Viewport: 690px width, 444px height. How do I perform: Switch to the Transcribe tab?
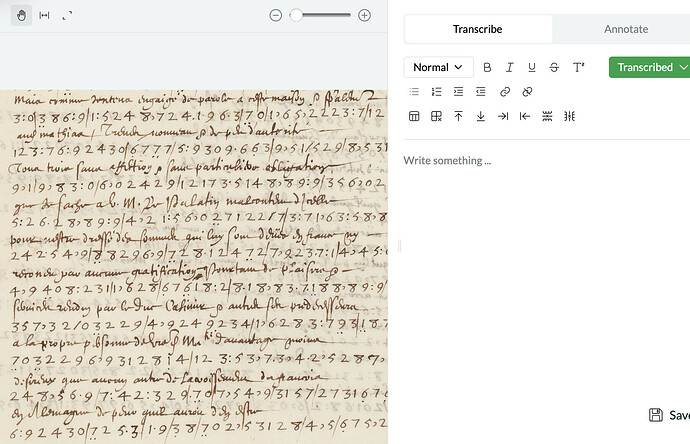[477, 30]
